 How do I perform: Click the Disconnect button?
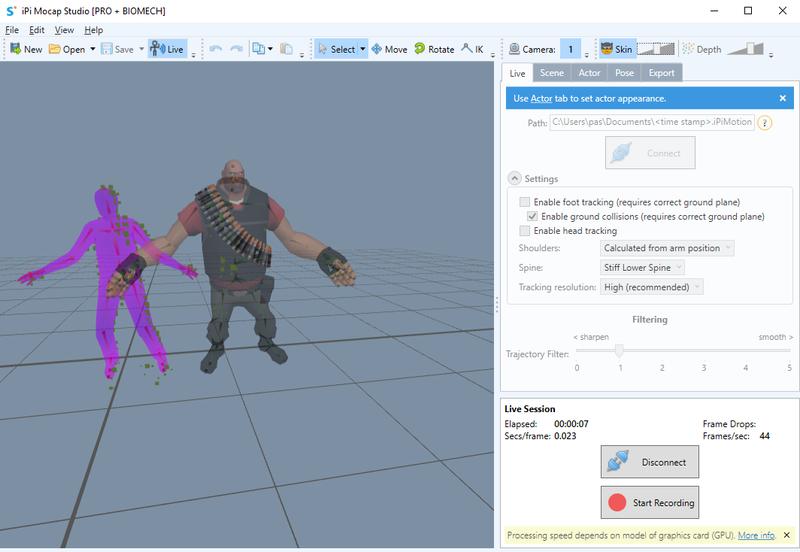(x=650, y=462)
